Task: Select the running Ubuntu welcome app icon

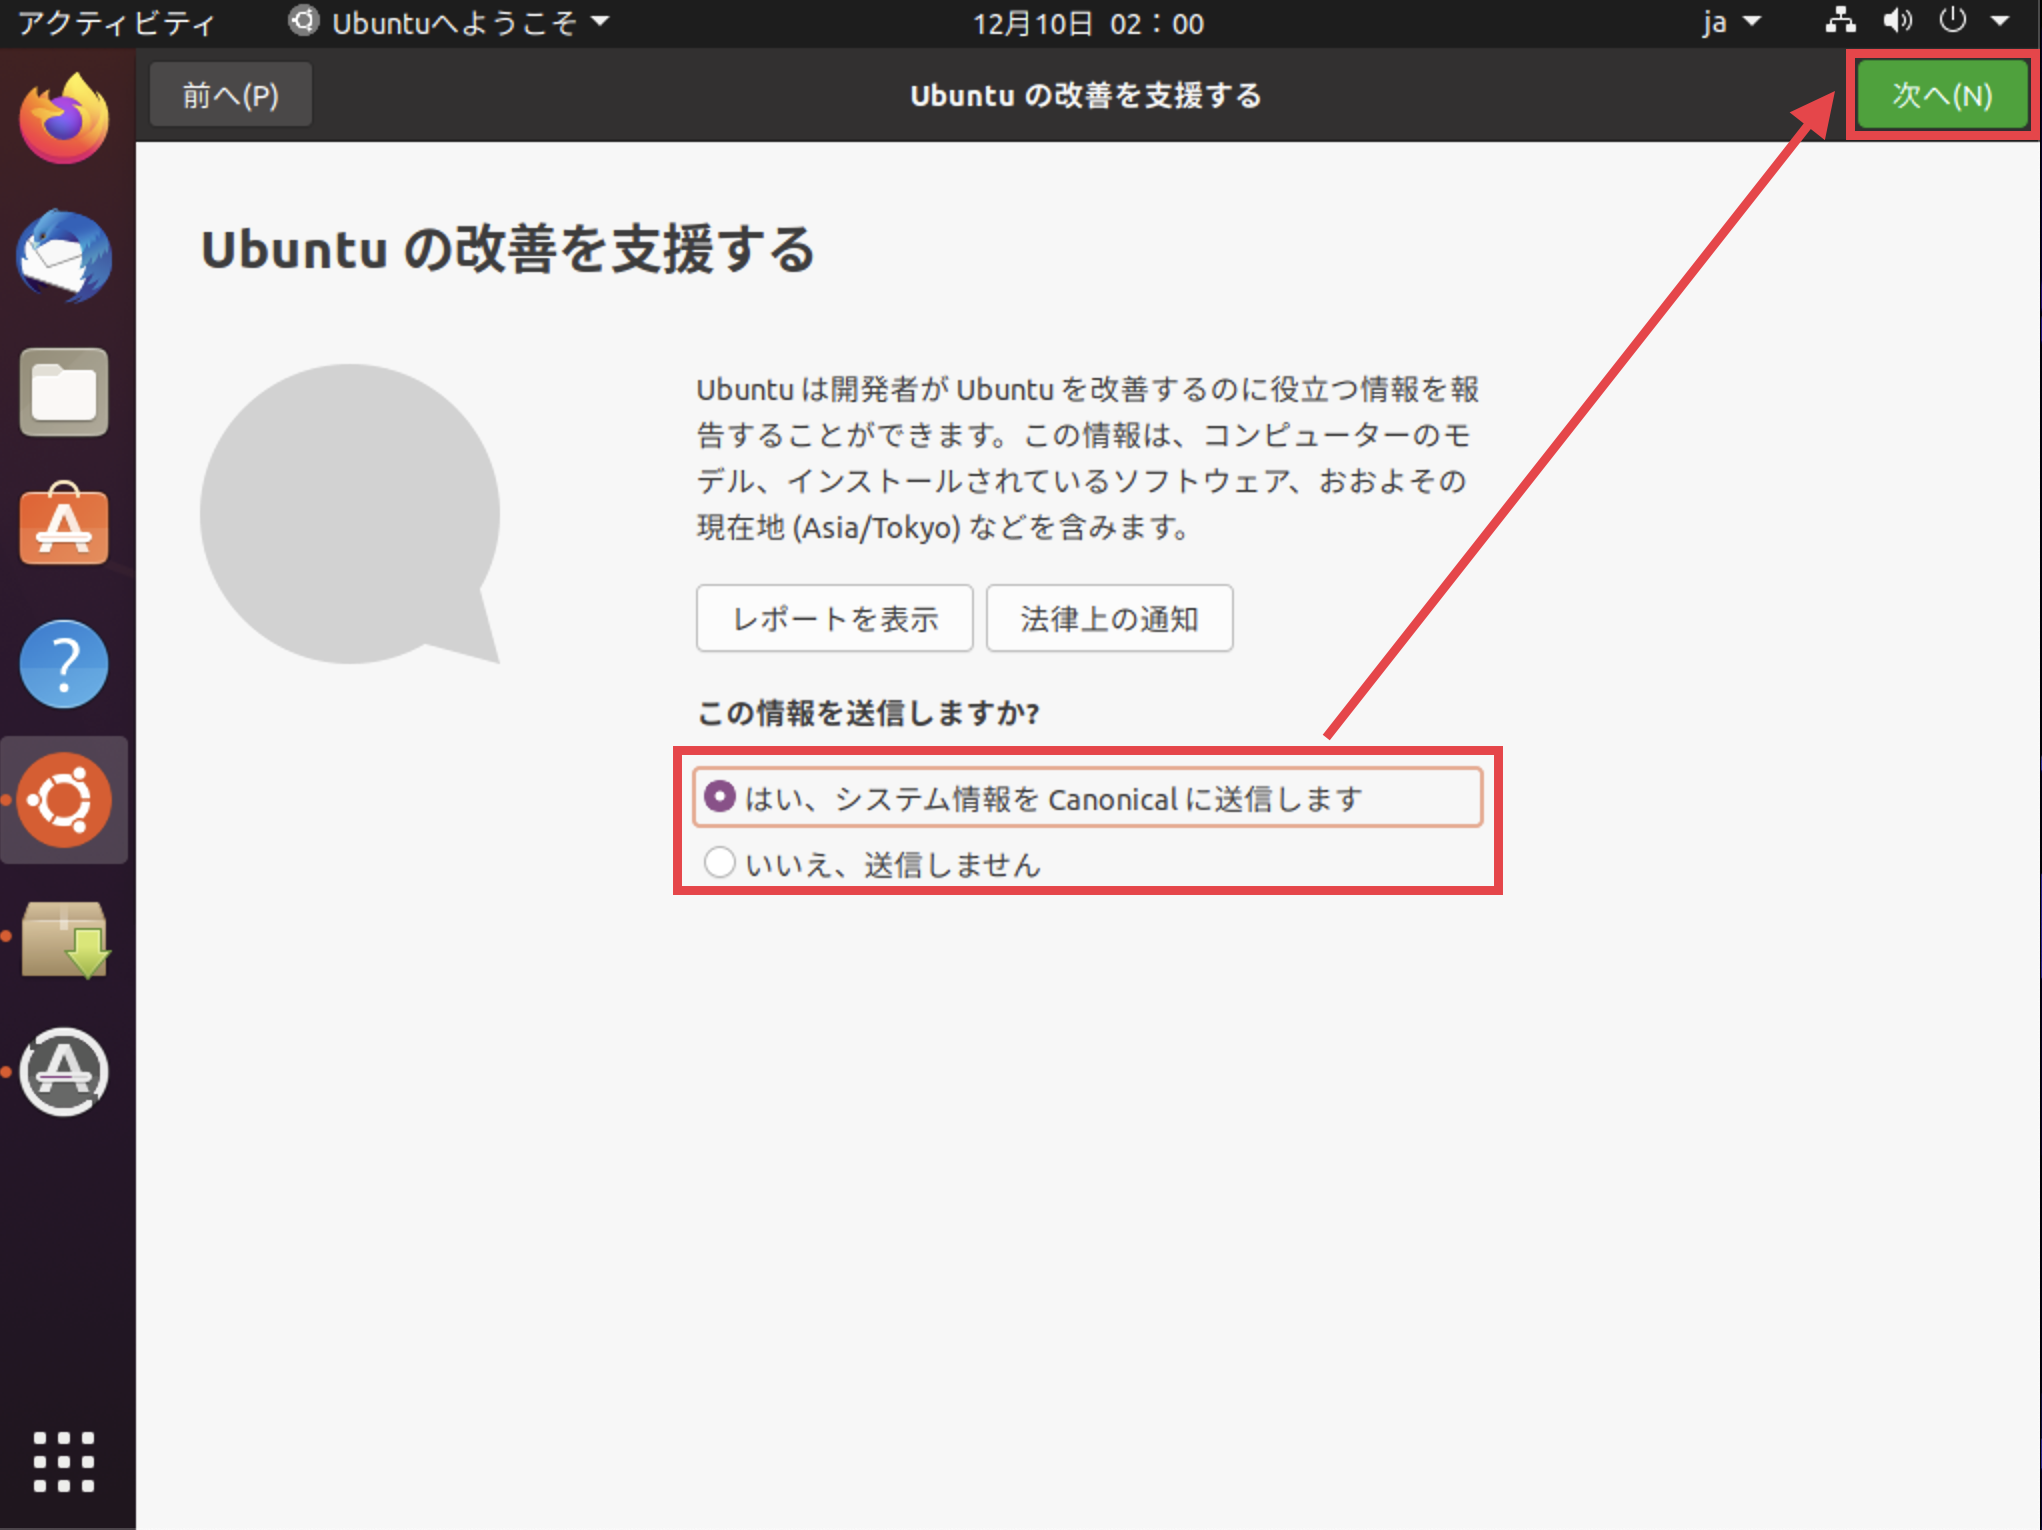Action: 63,800
